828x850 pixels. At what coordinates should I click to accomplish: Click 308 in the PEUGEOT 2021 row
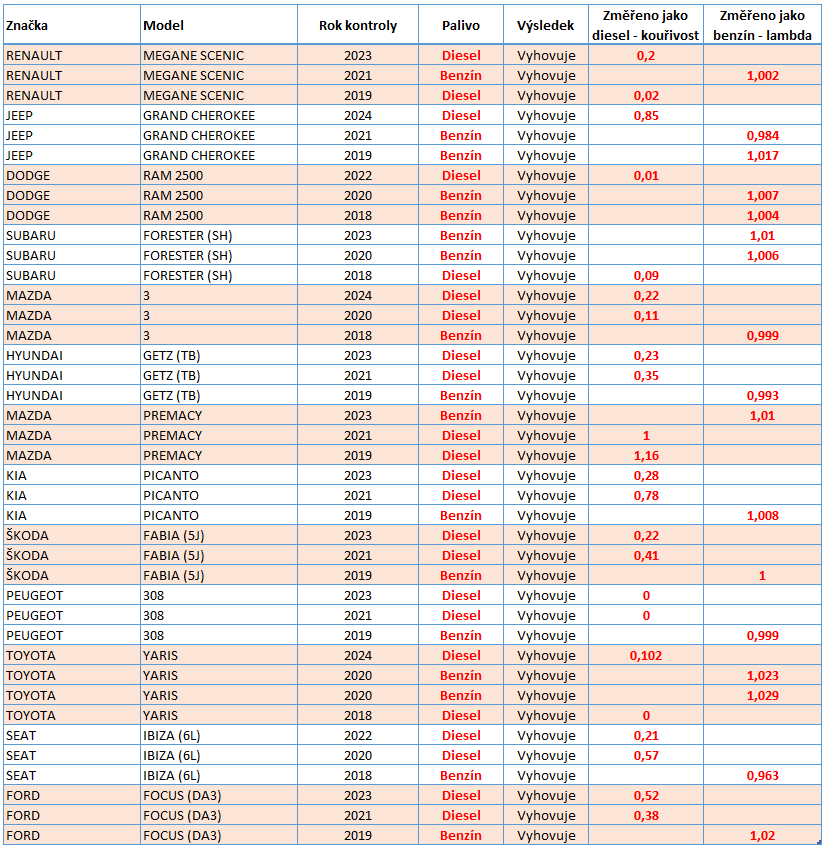(153, 616)
